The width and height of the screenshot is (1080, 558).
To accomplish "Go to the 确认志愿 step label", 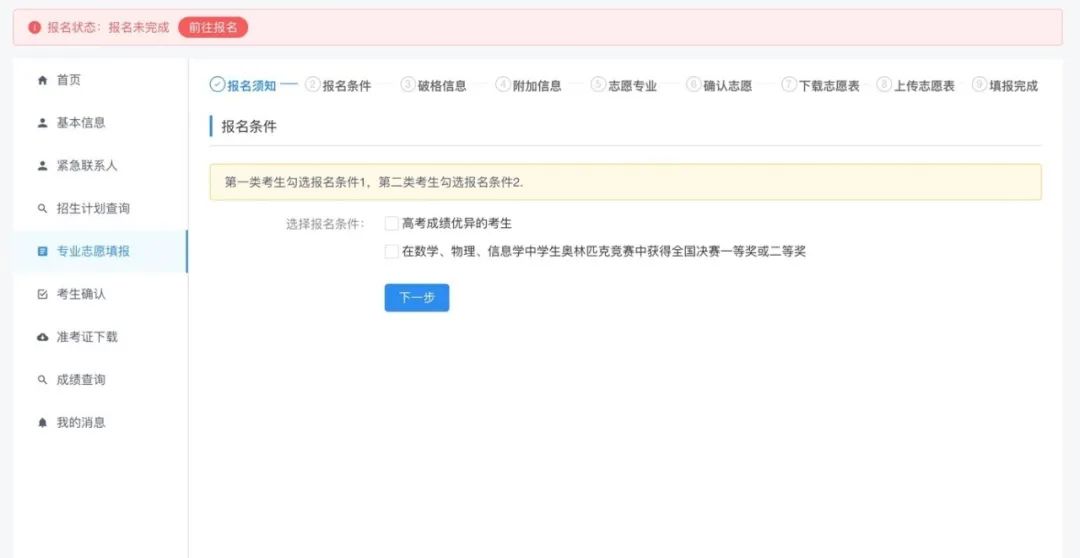I will click(727, 86).
